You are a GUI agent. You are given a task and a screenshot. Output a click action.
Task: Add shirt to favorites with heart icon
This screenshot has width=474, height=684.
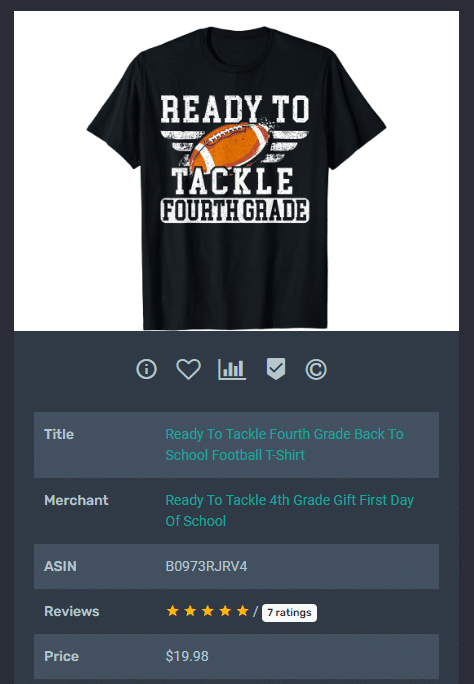tap(188, 369)
